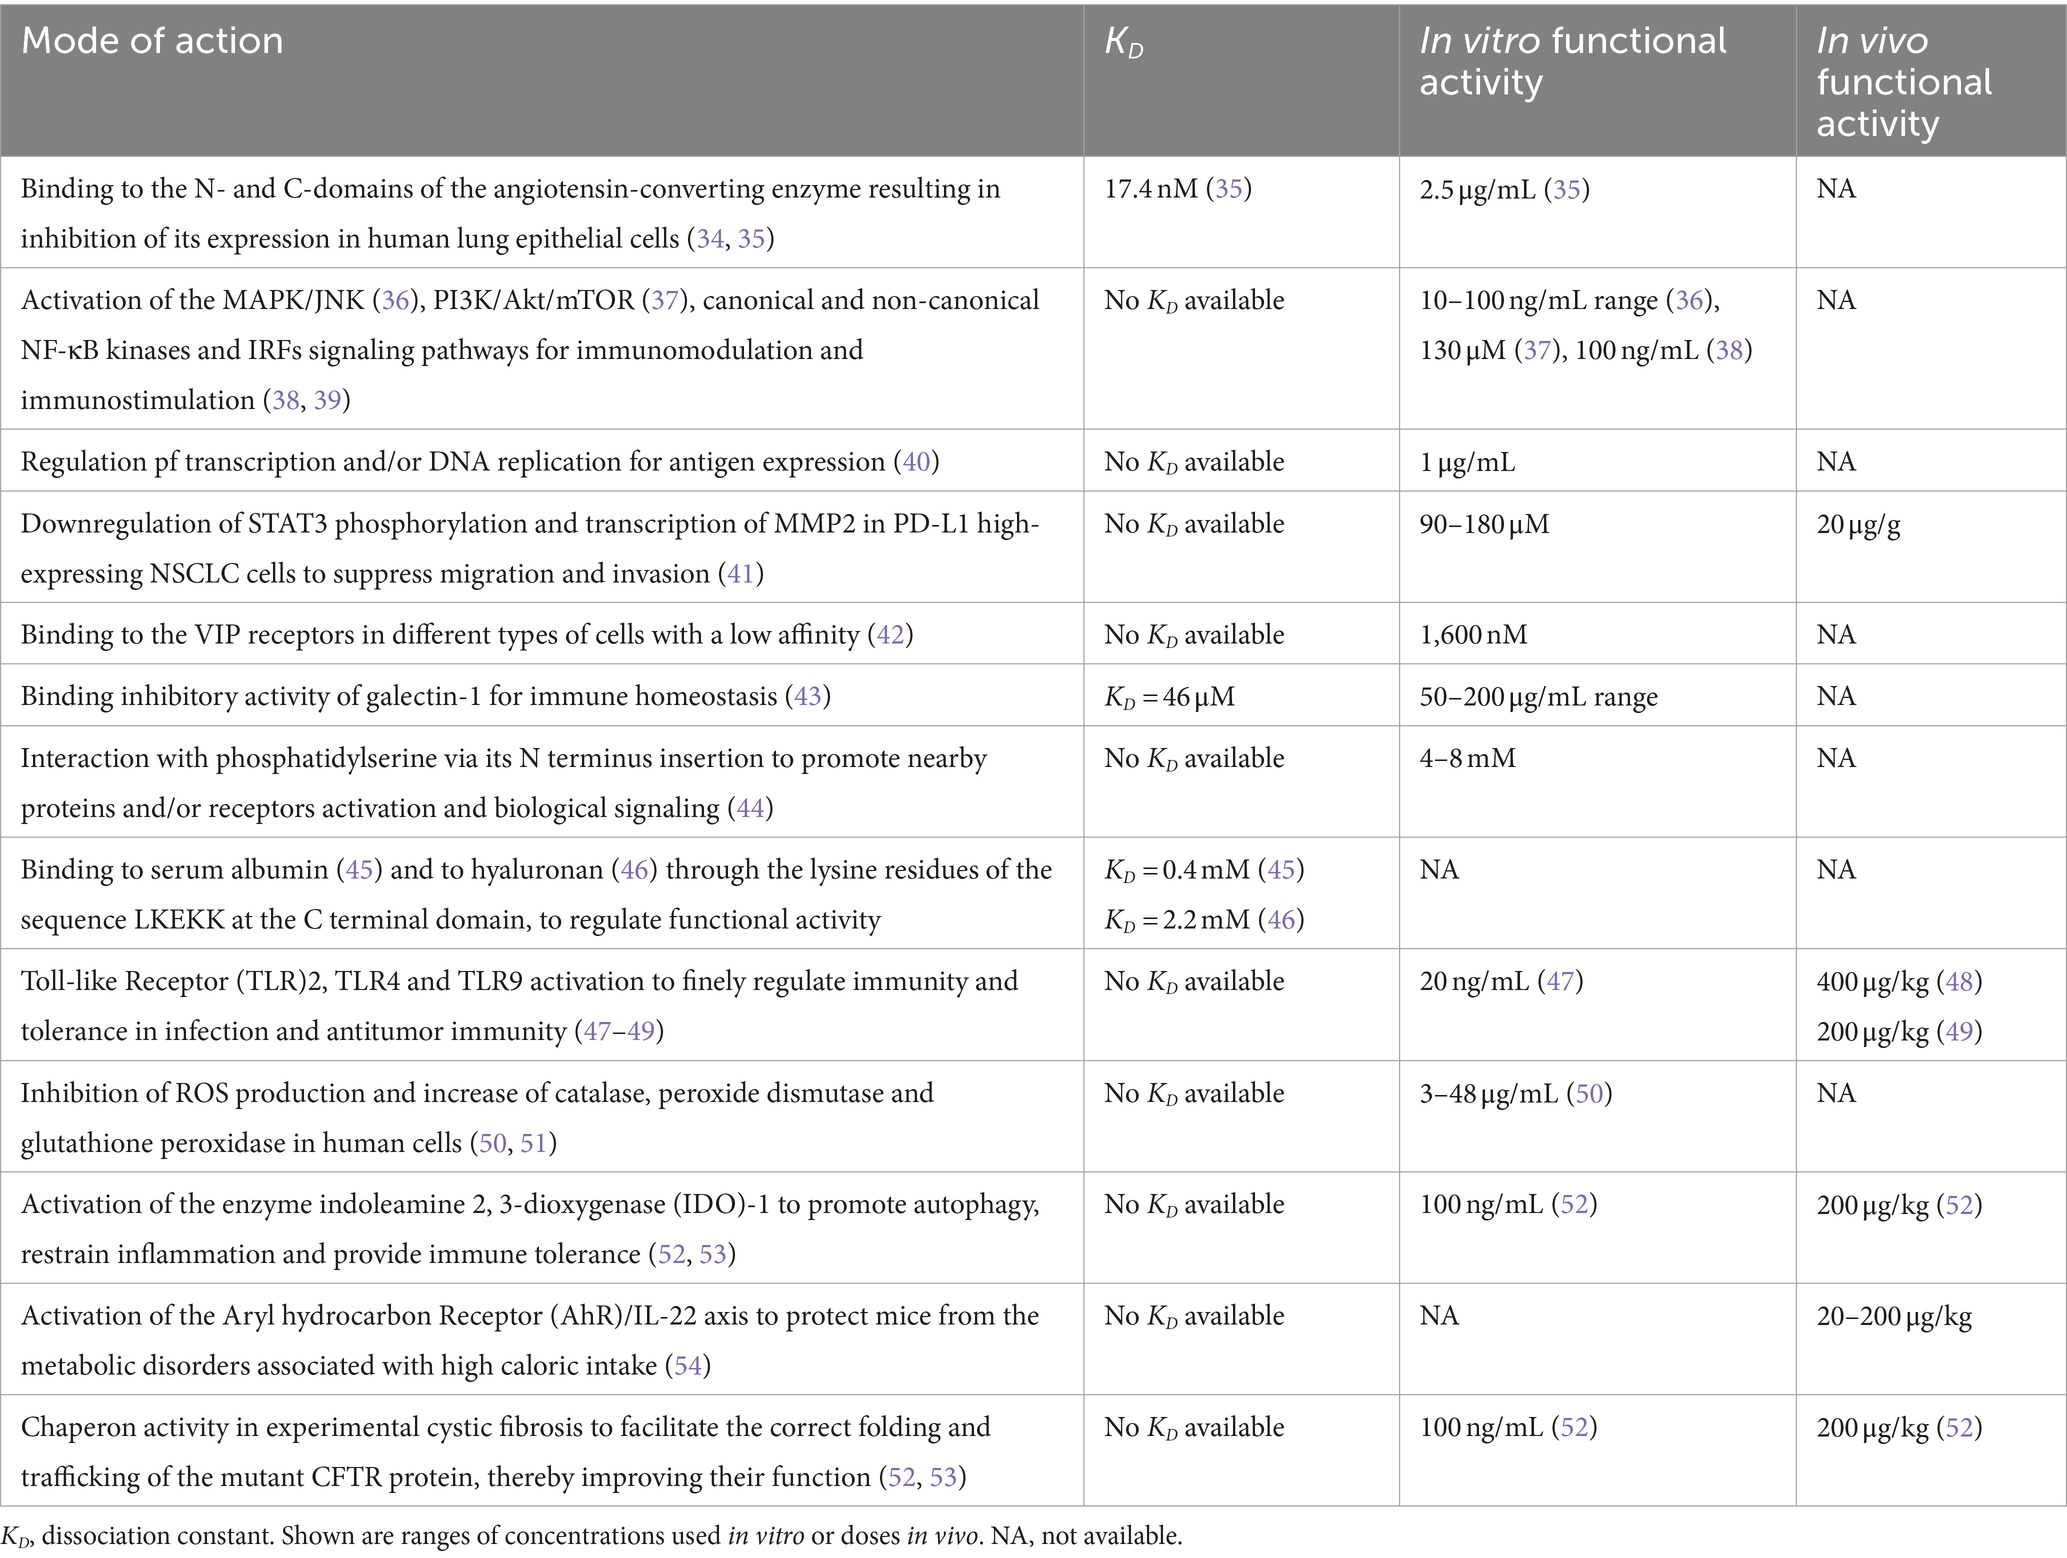Image resolution: width=2067 pixels, height=1558 pixels.
Task: Open citation 42 in VIP receptors row
Action: (x=890, y=635)
